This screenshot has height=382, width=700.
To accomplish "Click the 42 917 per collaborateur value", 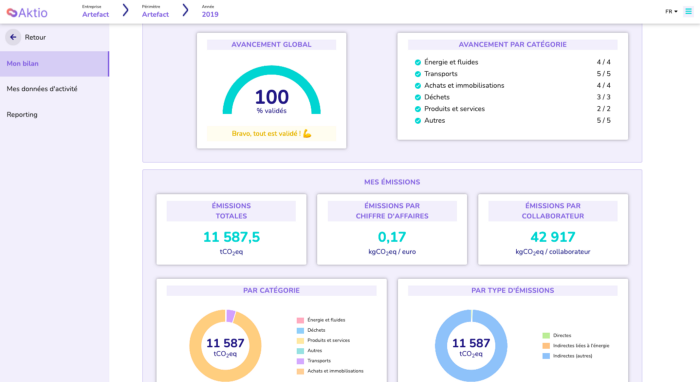I will coord(553,237).
